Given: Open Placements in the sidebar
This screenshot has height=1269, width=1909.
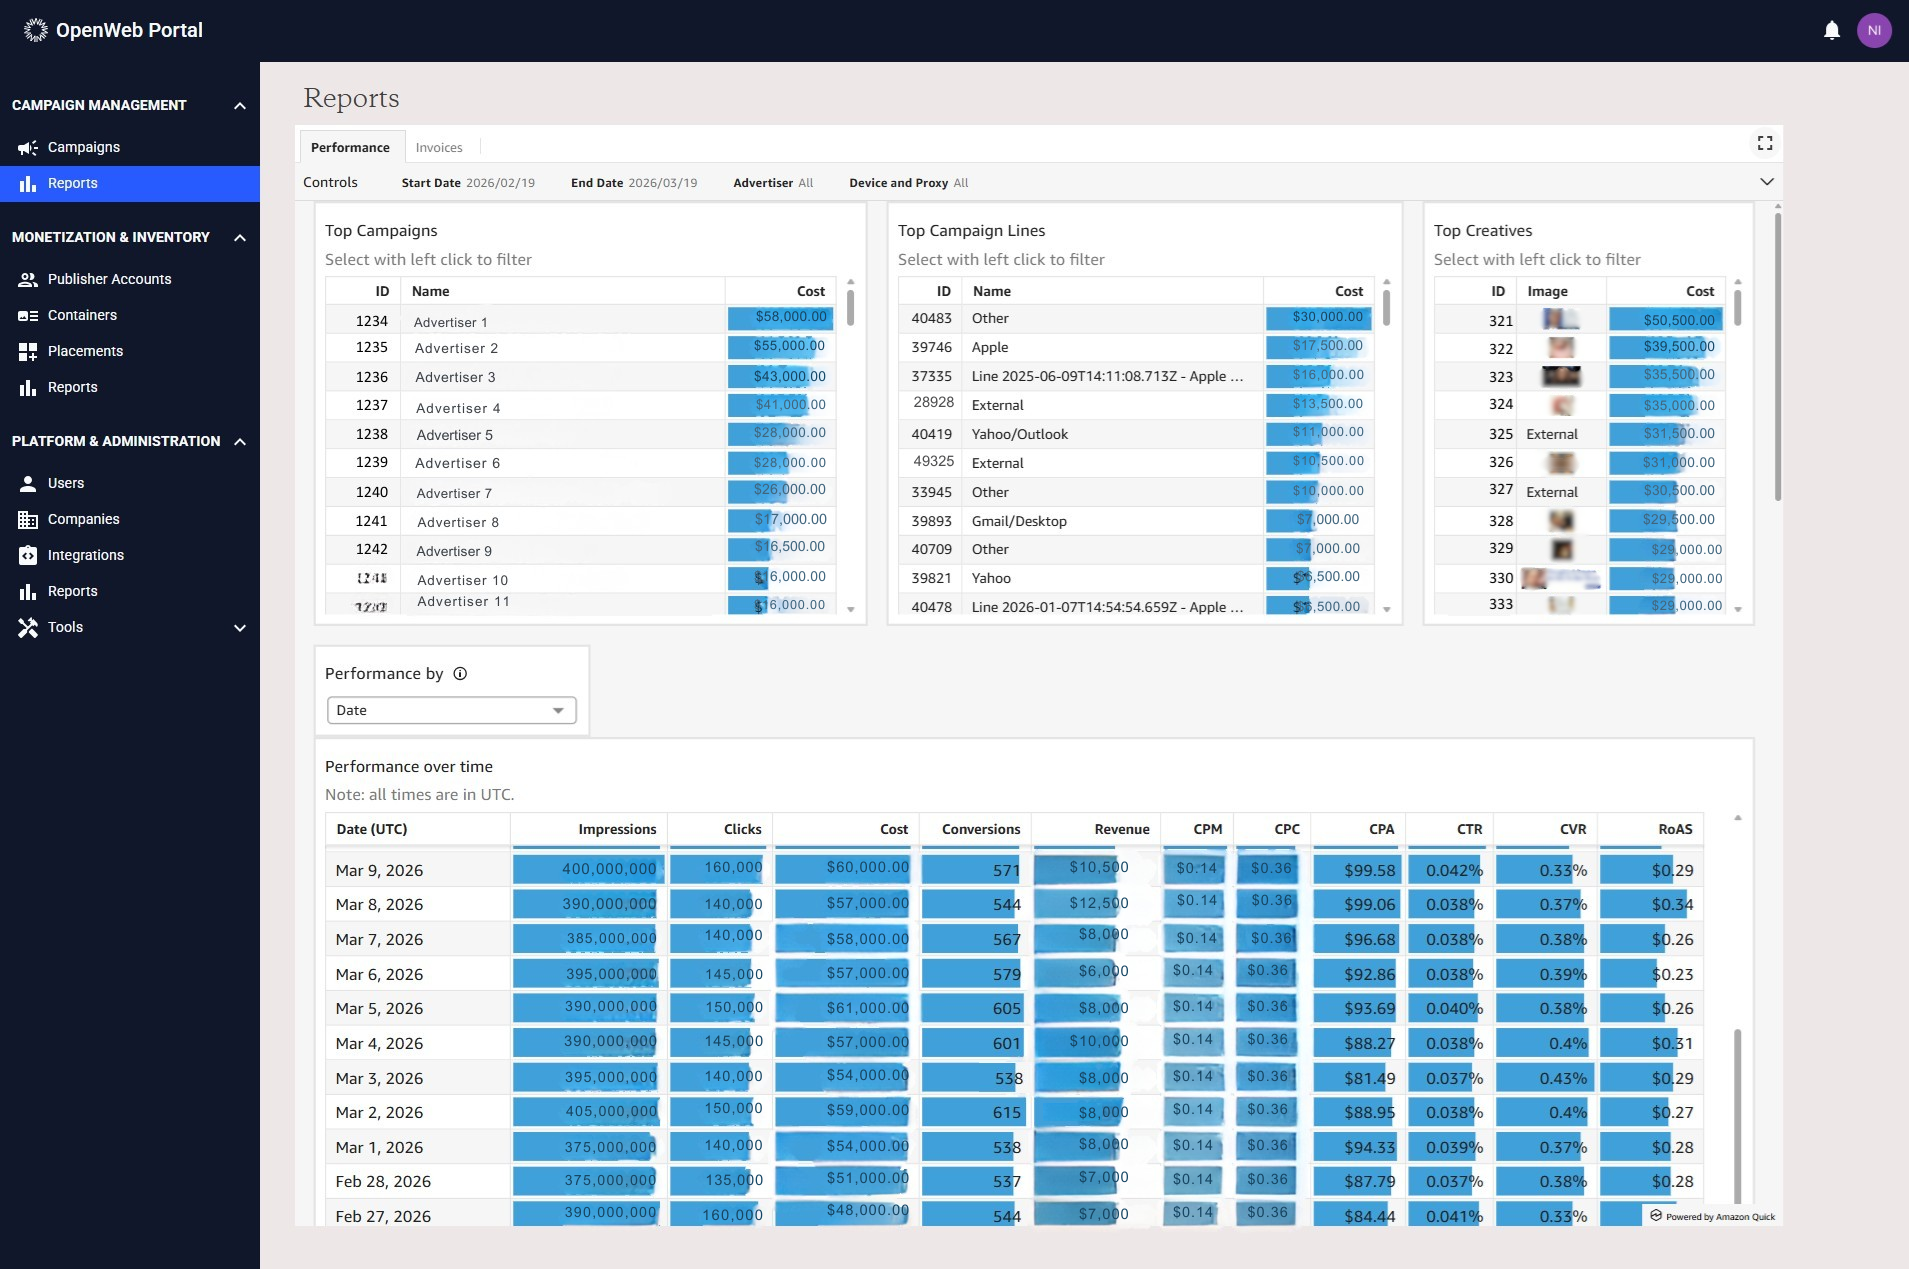Looking at the screenshot, I should 85,351.
